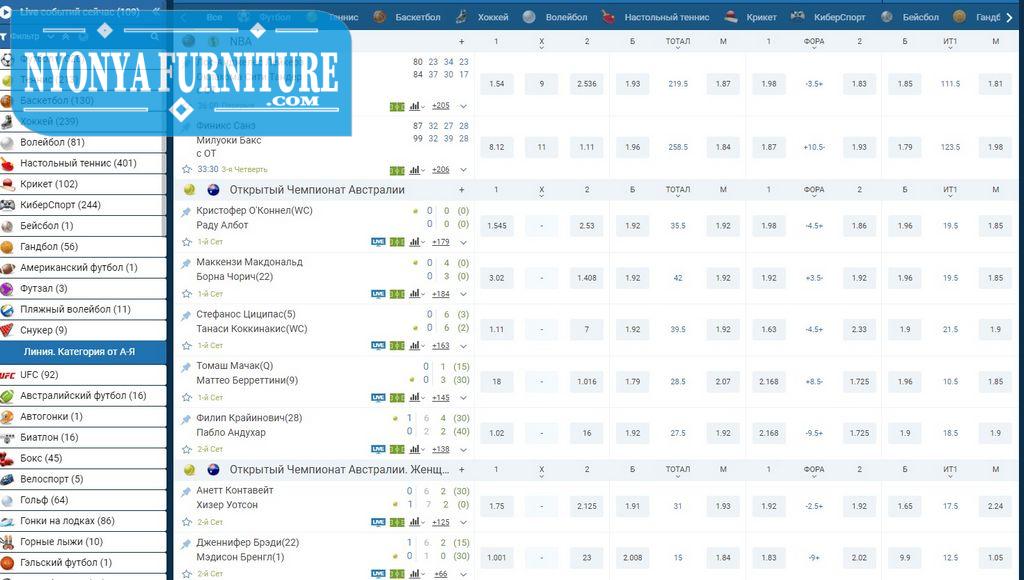Screen dimensions: 1024x580
Task: Select the cycling icon beside Велоспорт (5)
Action: (x=7, y=479)
